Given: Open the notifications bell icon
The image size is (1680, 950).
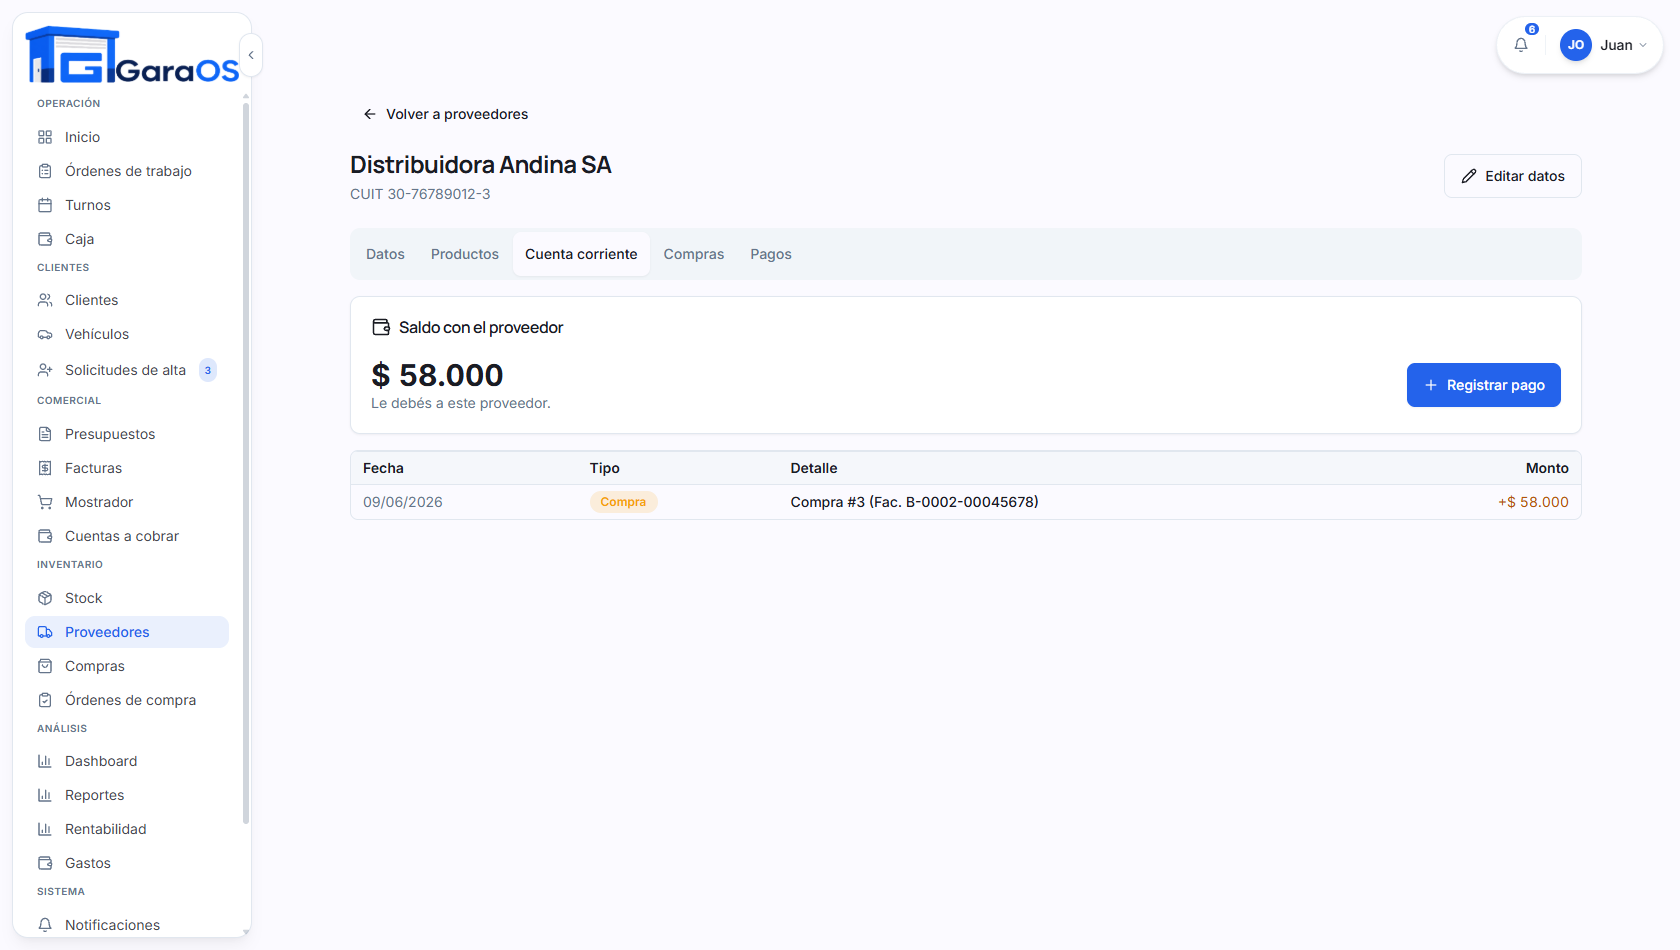Looking at the screenshot, I should click(x=1521, y=45).
